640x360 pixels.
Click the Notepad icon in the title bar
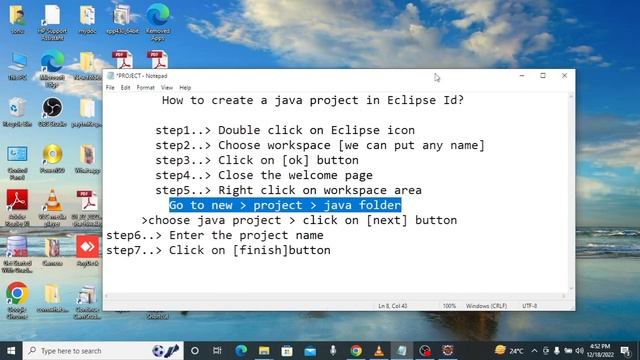coord(110,76)
